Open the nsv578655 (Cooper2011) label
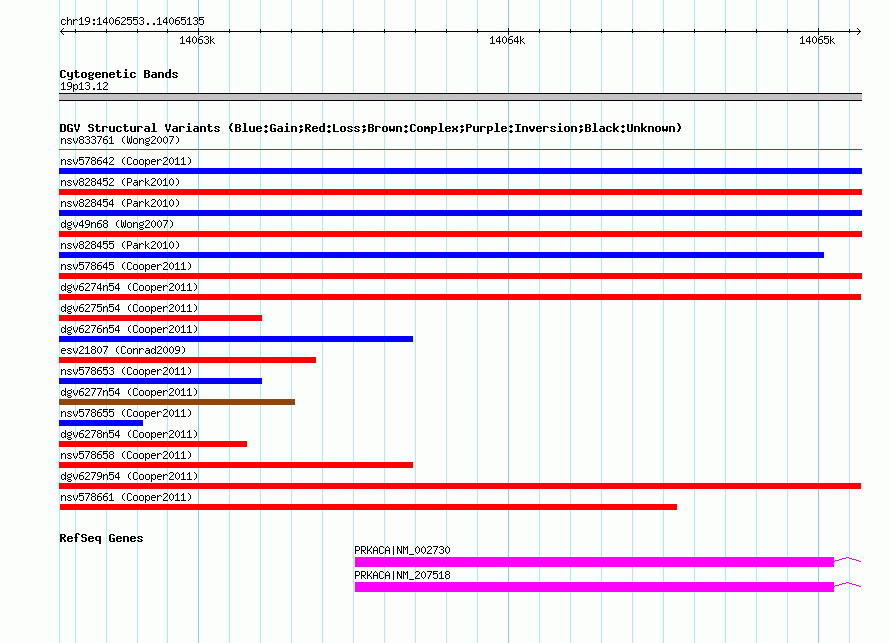 [126, 413]
